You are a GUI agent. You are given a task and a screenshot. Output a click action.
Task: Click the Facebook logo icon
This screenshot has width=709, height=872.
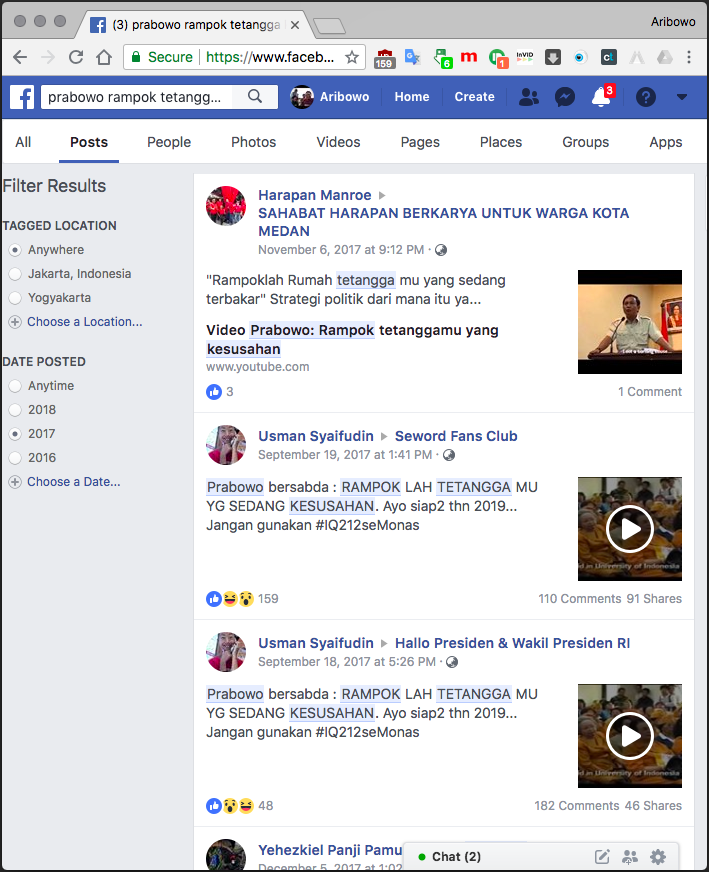(x=22, y=97)
